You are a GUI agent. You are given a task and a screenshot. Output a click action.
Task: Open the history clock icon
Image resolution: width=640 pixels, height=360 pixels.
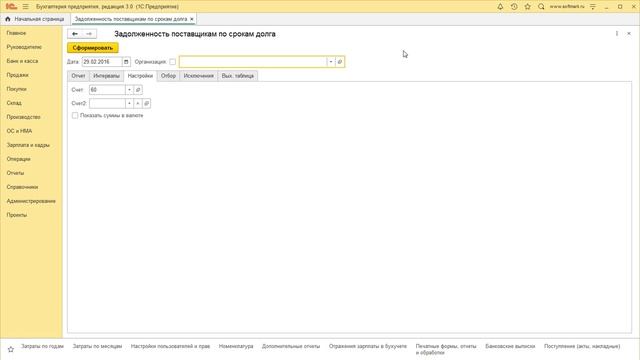514,7
